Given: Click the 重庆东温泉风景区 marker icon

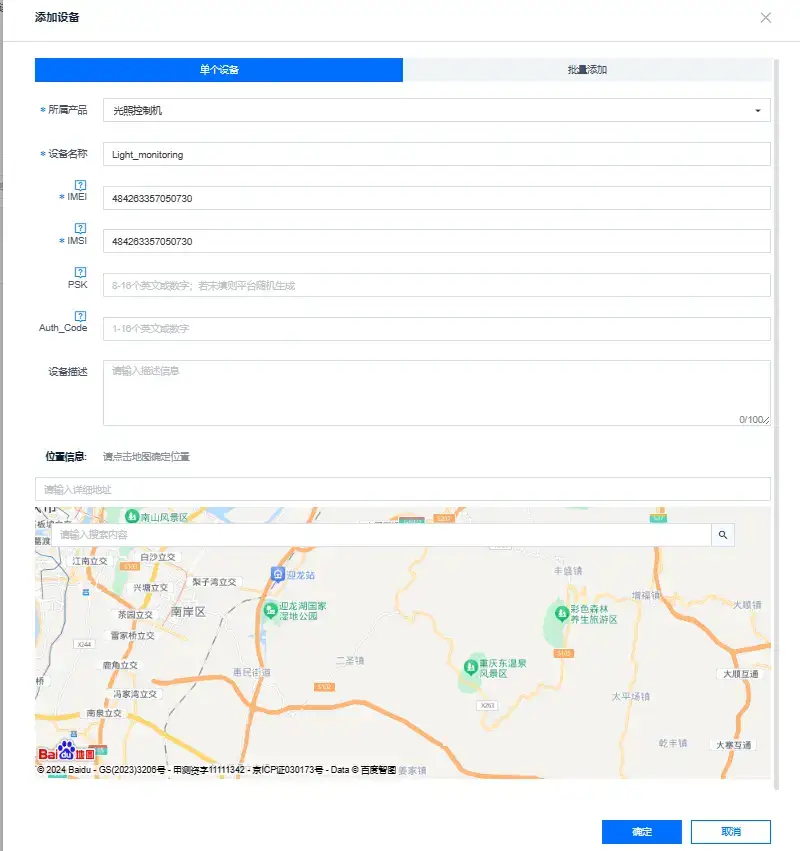Looking at the screenshot, I should click(470, 666).
